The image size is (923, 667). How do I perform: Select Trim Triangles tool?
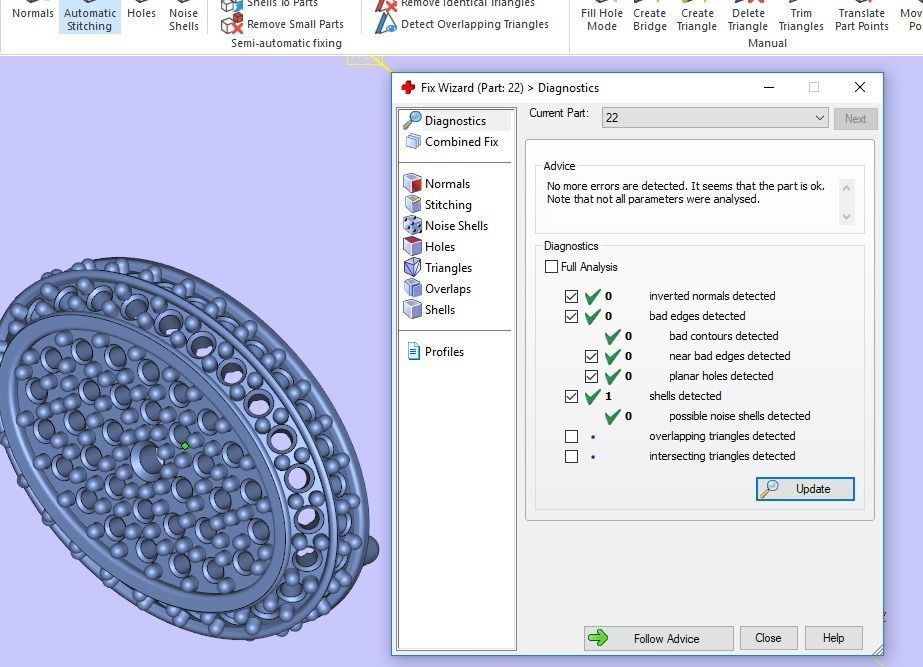801,16
